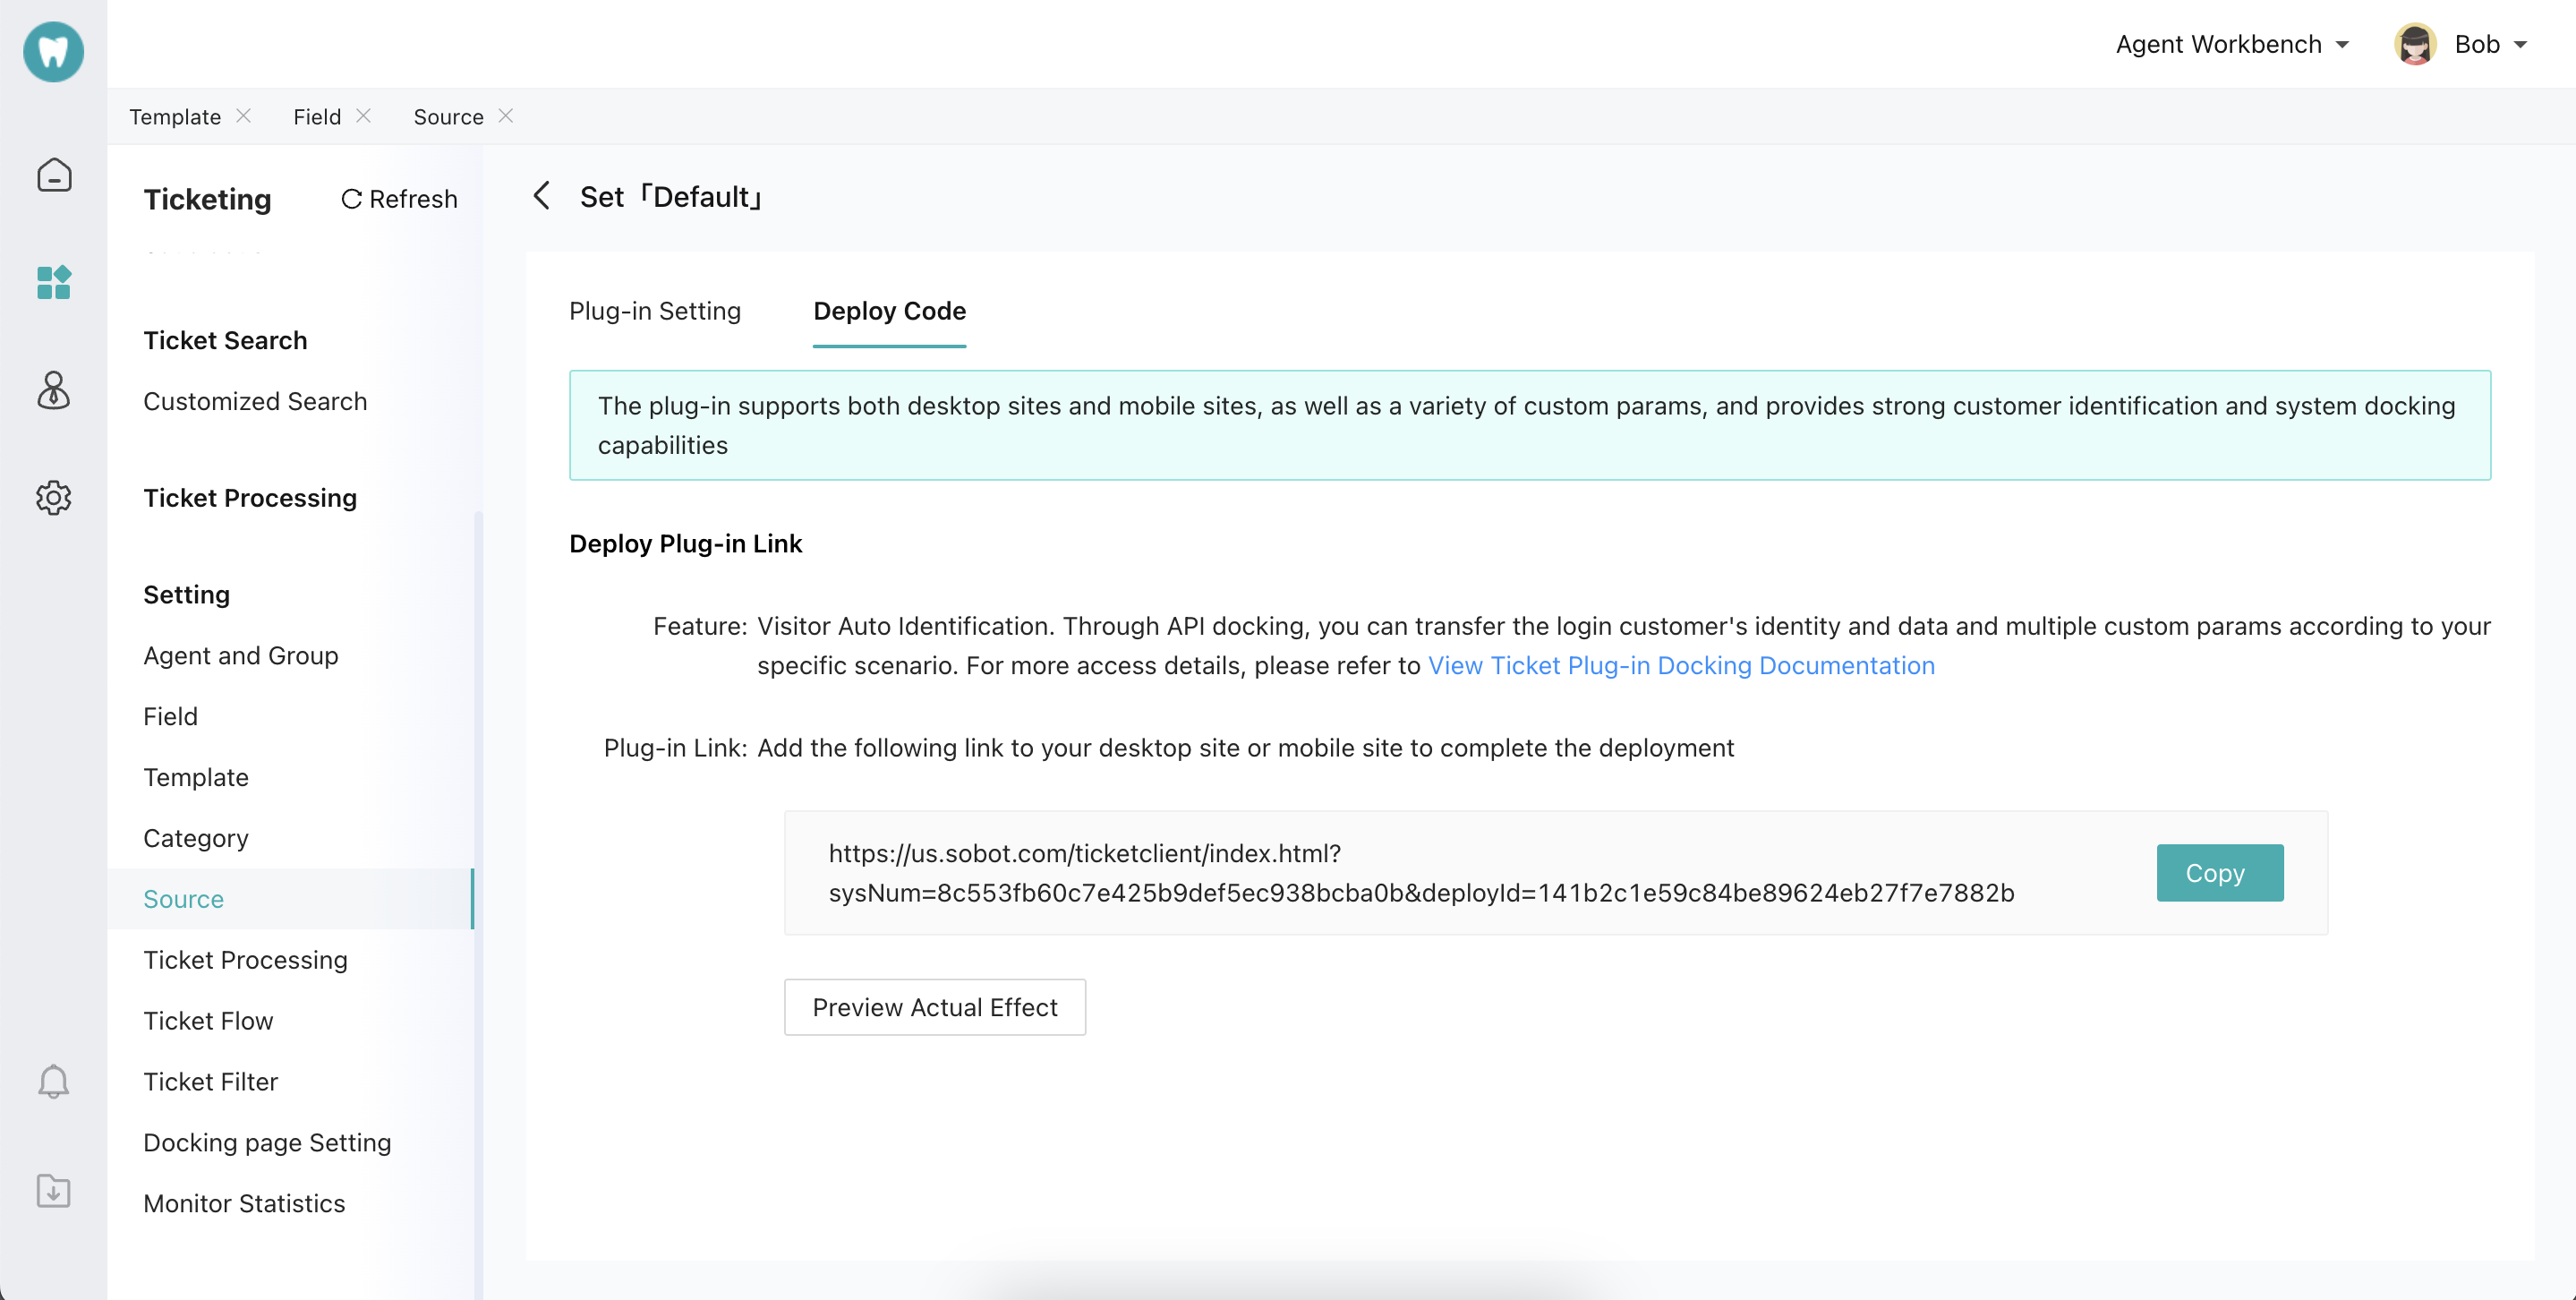Open the notifications bell icon

coord(53,1082)
